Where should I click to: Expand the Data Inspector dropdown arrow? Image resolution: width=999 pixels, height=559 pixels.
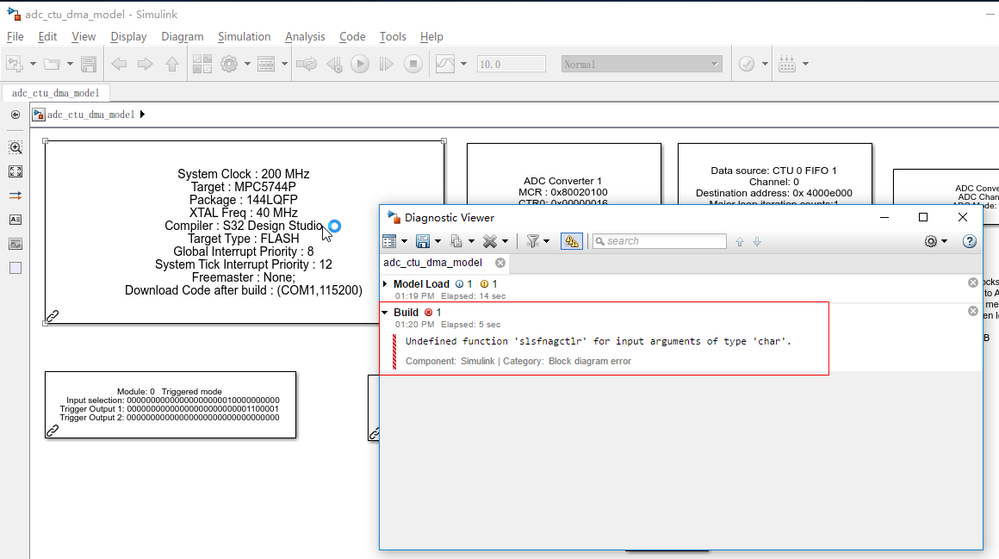tap(463, 64)
